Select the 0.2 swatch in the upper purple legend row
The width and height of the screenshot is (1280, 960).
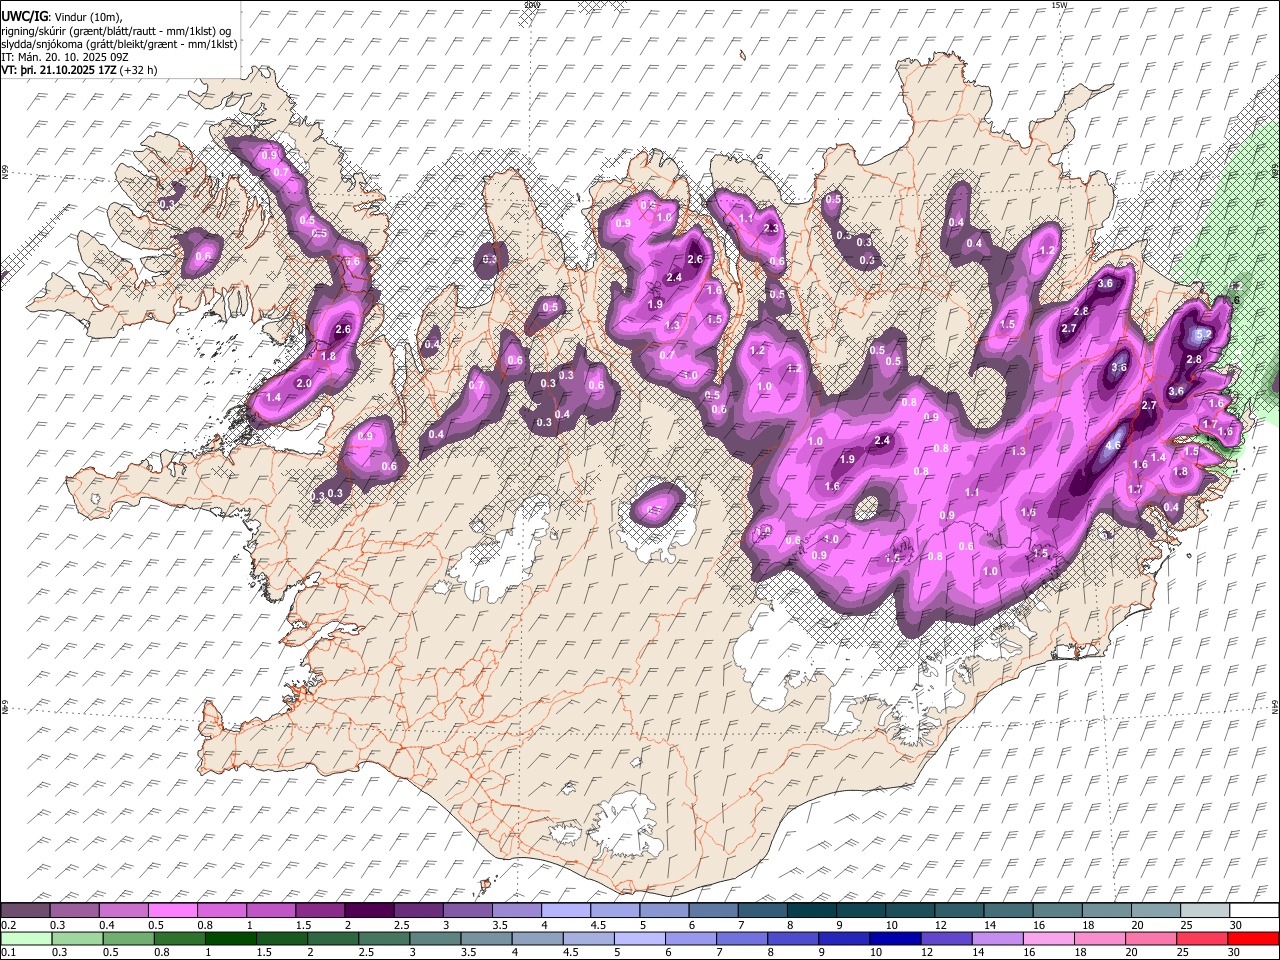[x=27, y=910]
